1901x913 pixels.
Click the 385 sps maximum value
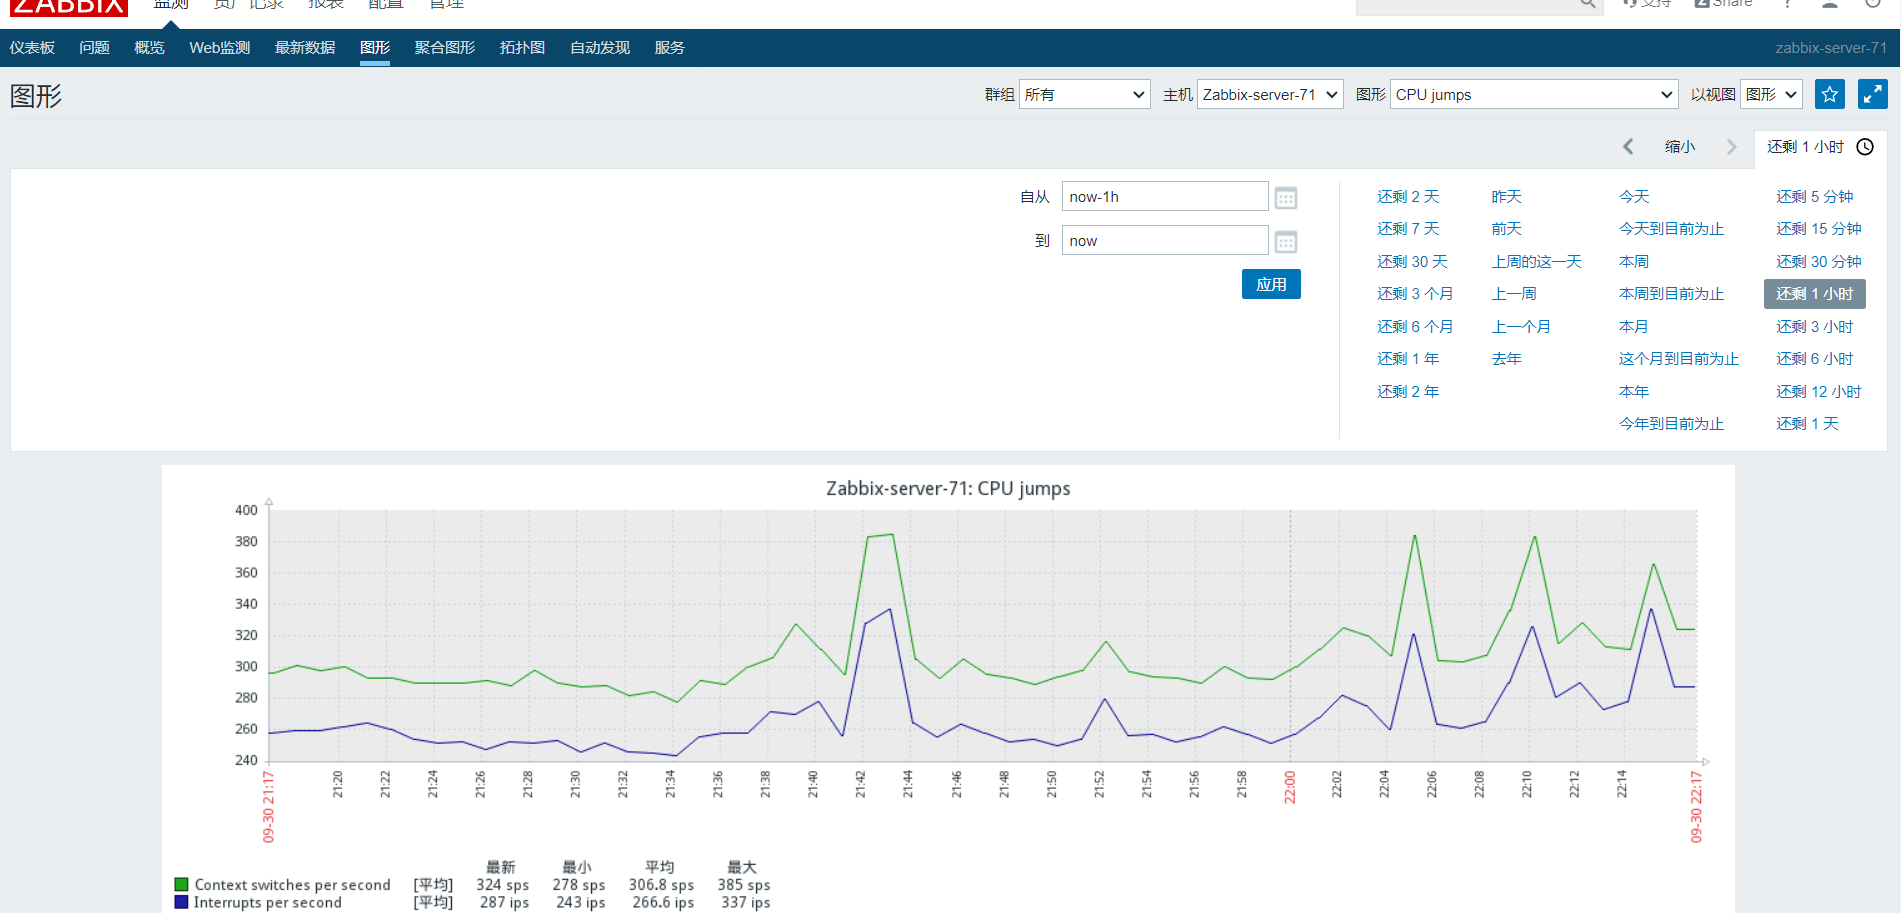coord(744,885)
